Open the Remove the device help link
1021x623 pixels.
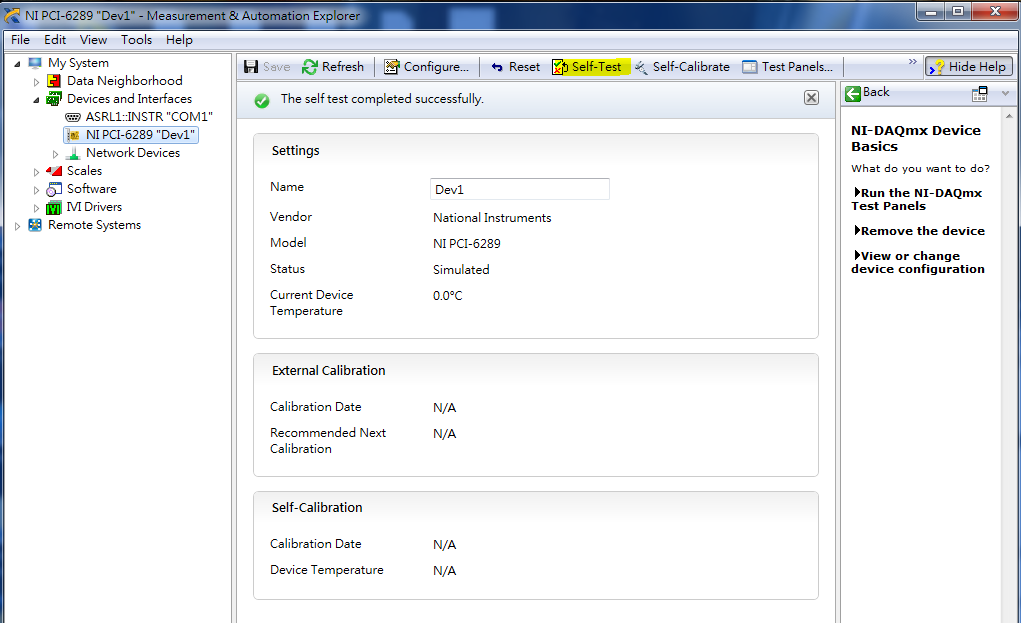tap(919, 231)
